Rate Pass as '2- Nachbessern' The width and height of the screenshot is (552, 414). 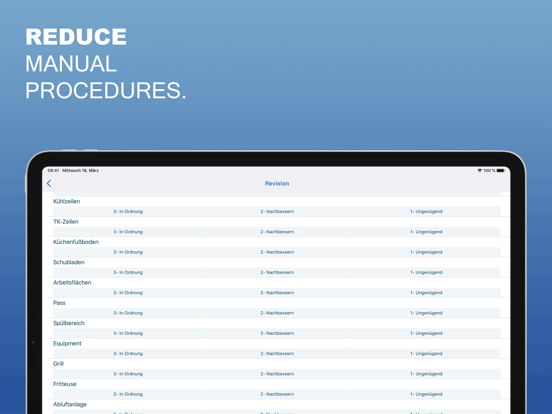coord(277,313)
